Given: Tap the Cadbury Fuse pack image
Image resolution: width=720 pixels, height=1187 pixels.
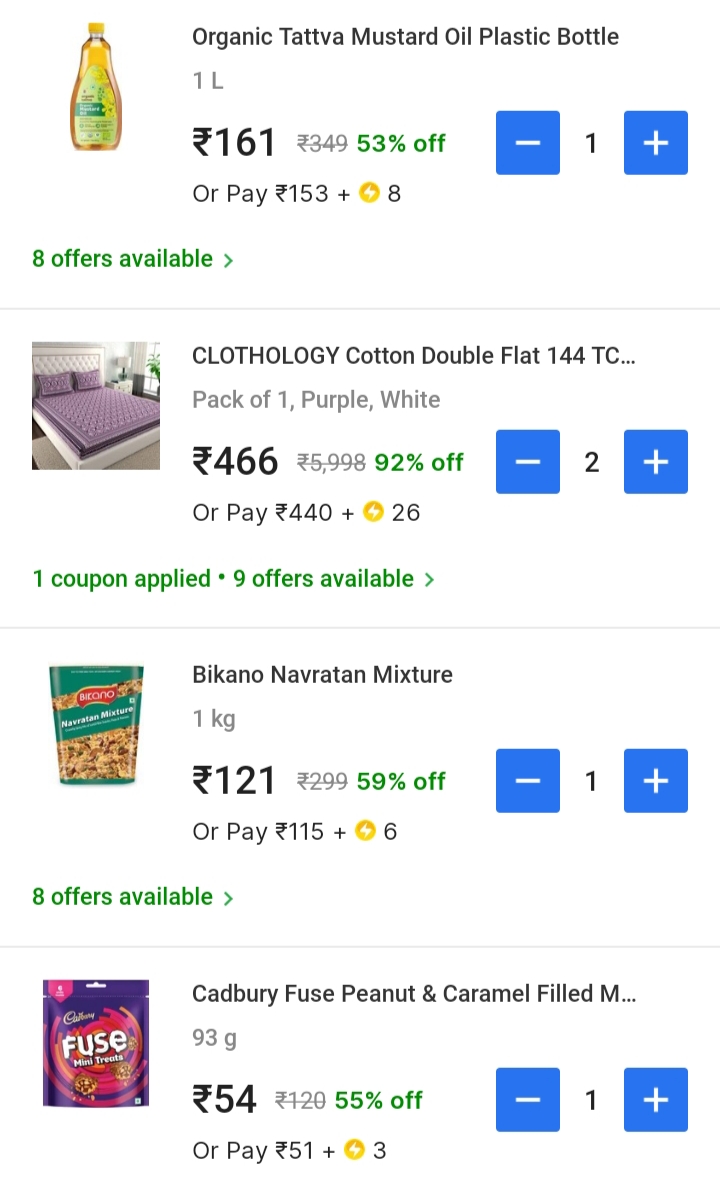Looking at the screenshot, I should click(96, 1043).
